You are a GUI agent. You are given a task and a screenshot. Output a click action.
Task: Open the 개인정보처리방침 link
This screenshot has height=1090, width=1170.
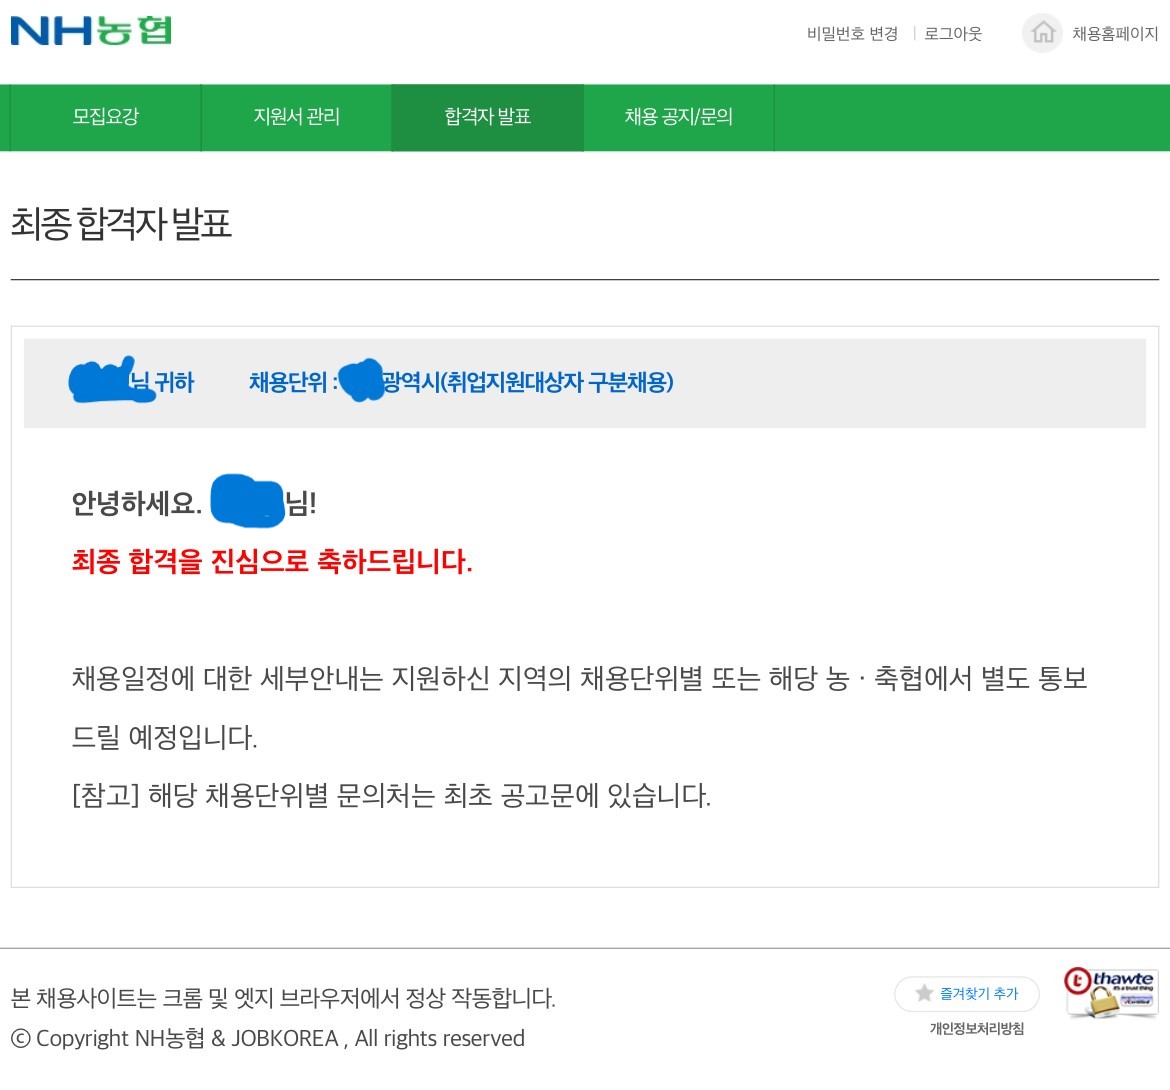976,1028
